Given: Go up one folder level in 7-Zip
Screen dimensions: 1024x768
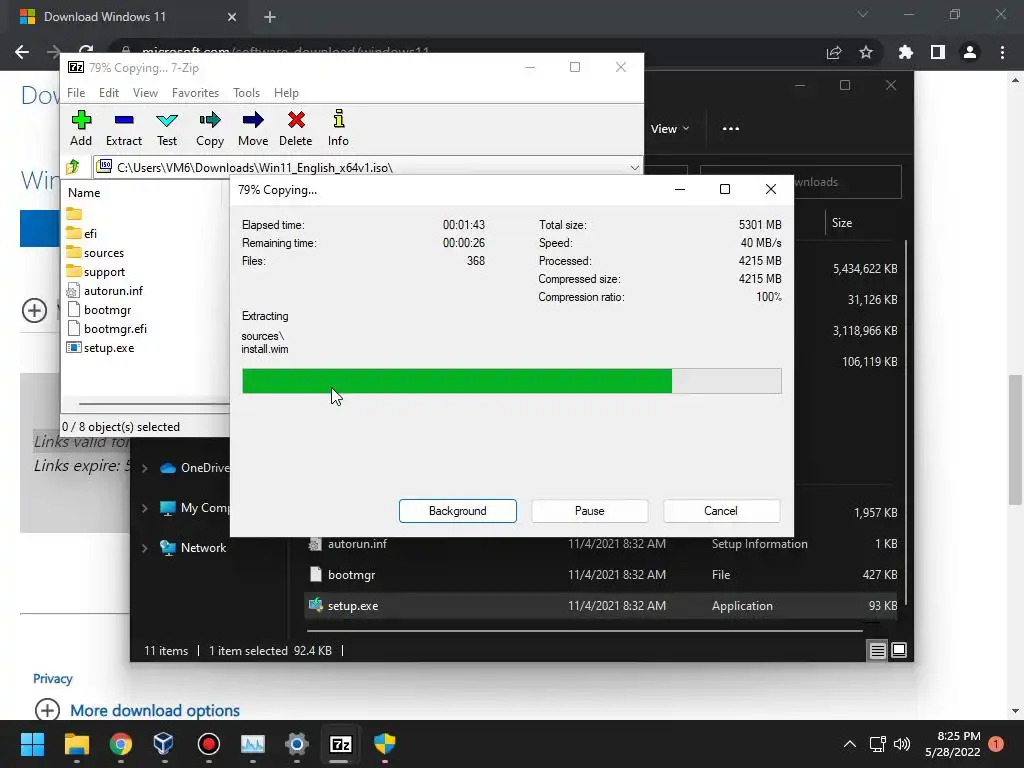Looking at the screenshot, I should pyautogui.click(x=73, y=167).
